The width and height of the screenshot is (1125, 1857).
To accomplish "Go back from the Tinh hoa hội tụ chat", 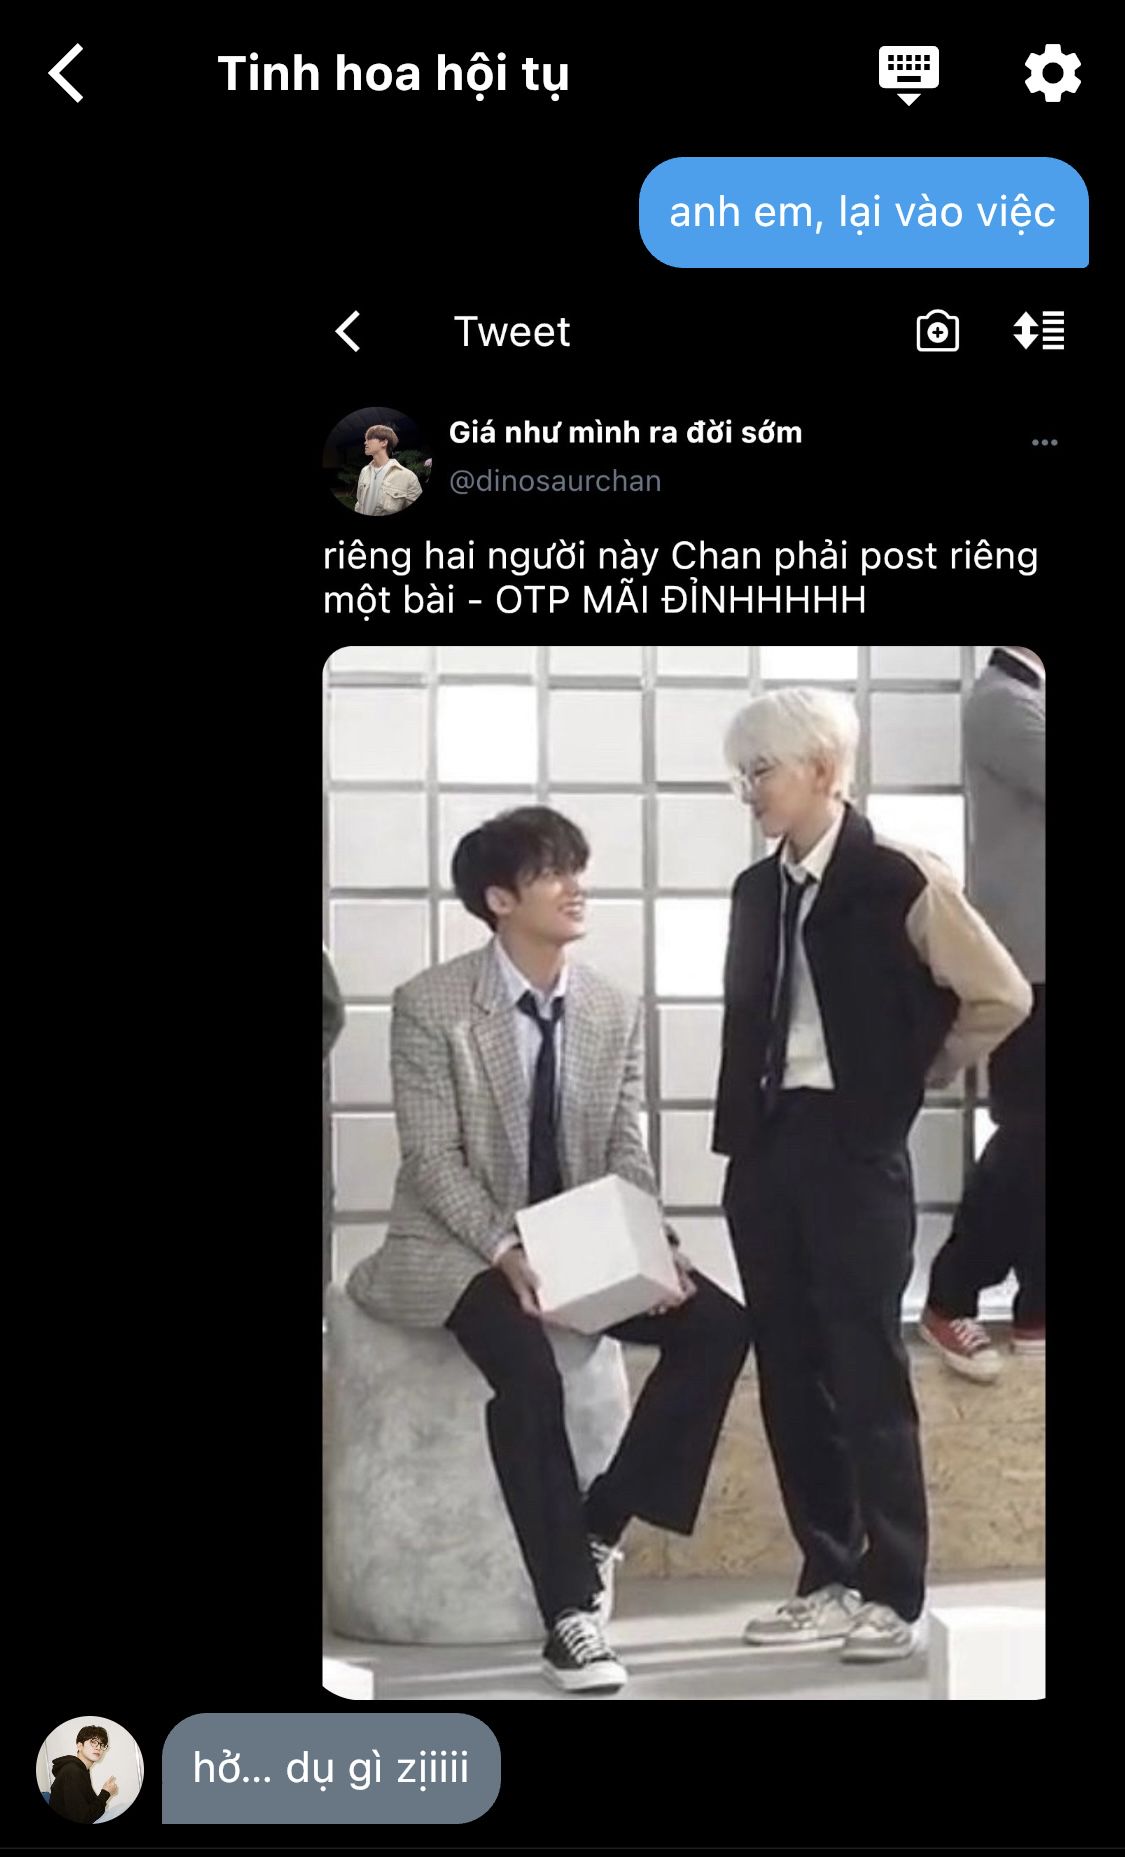I will point(66,73).
